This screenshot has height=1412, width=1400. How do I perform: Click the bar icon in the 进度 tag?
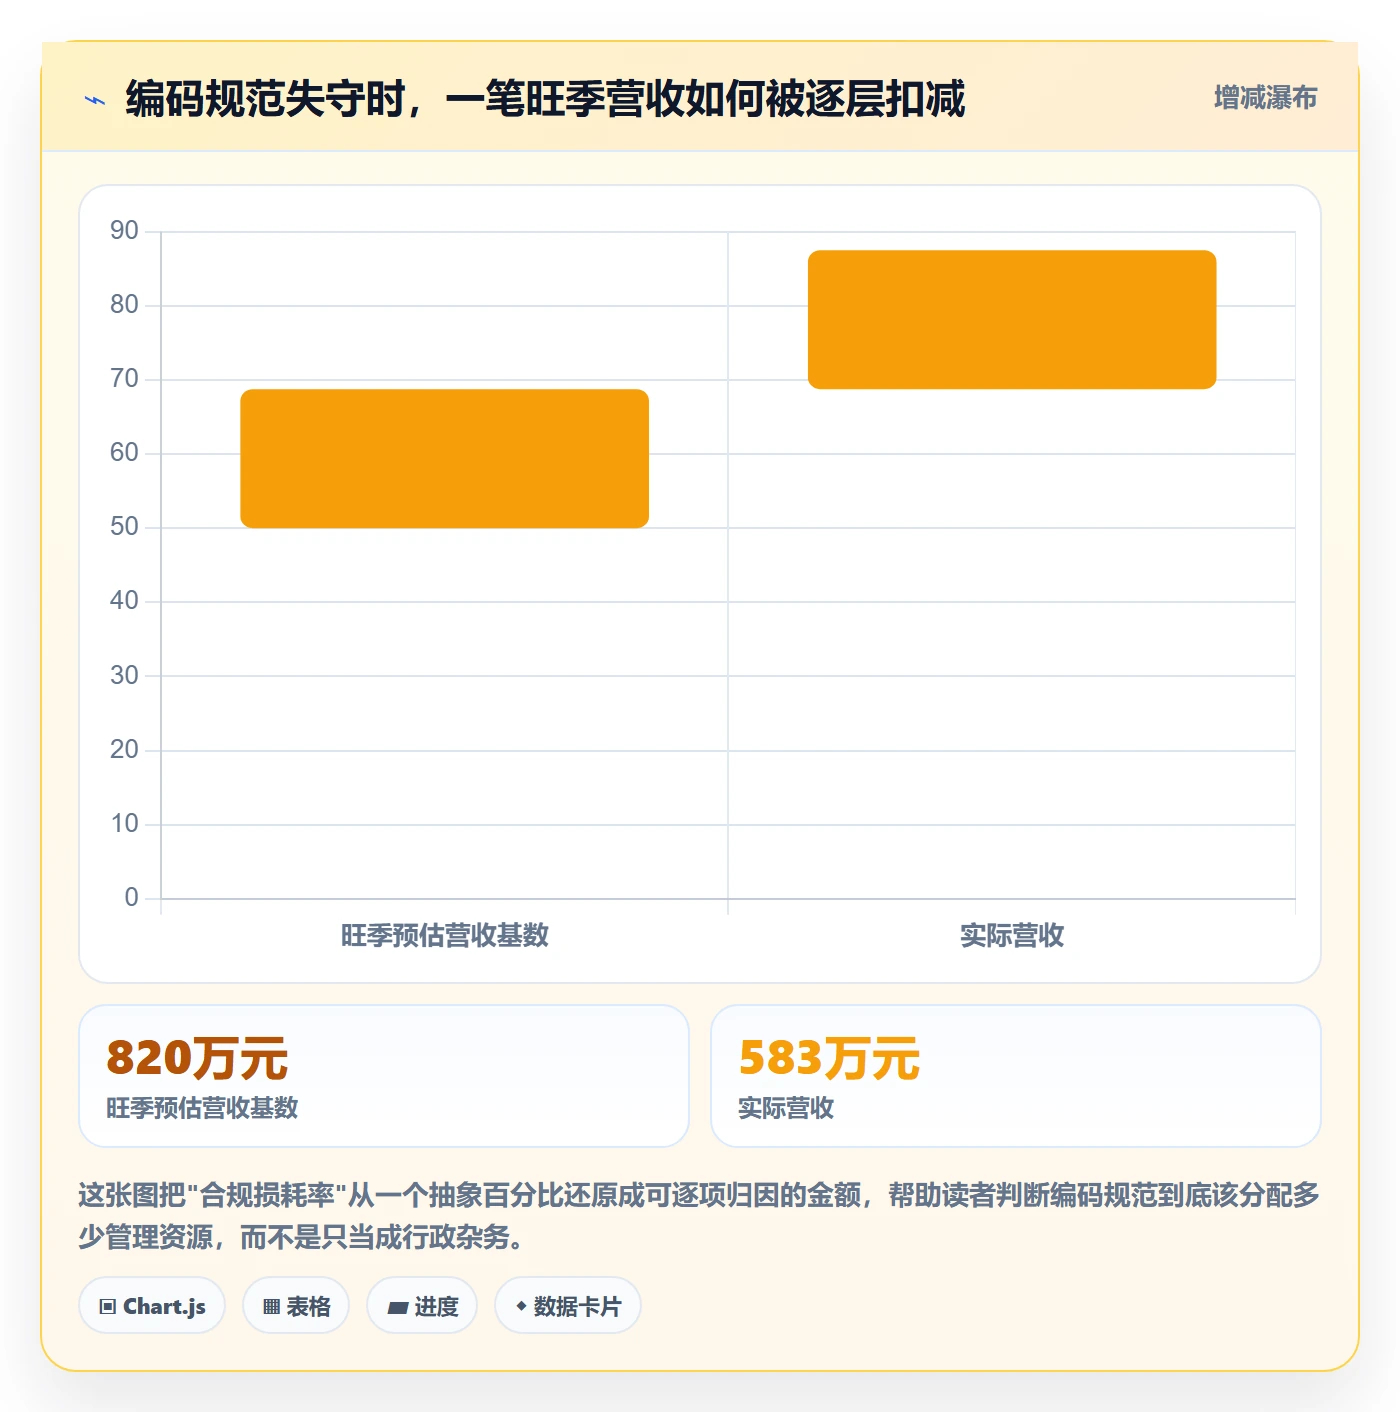pos(398,1307)
